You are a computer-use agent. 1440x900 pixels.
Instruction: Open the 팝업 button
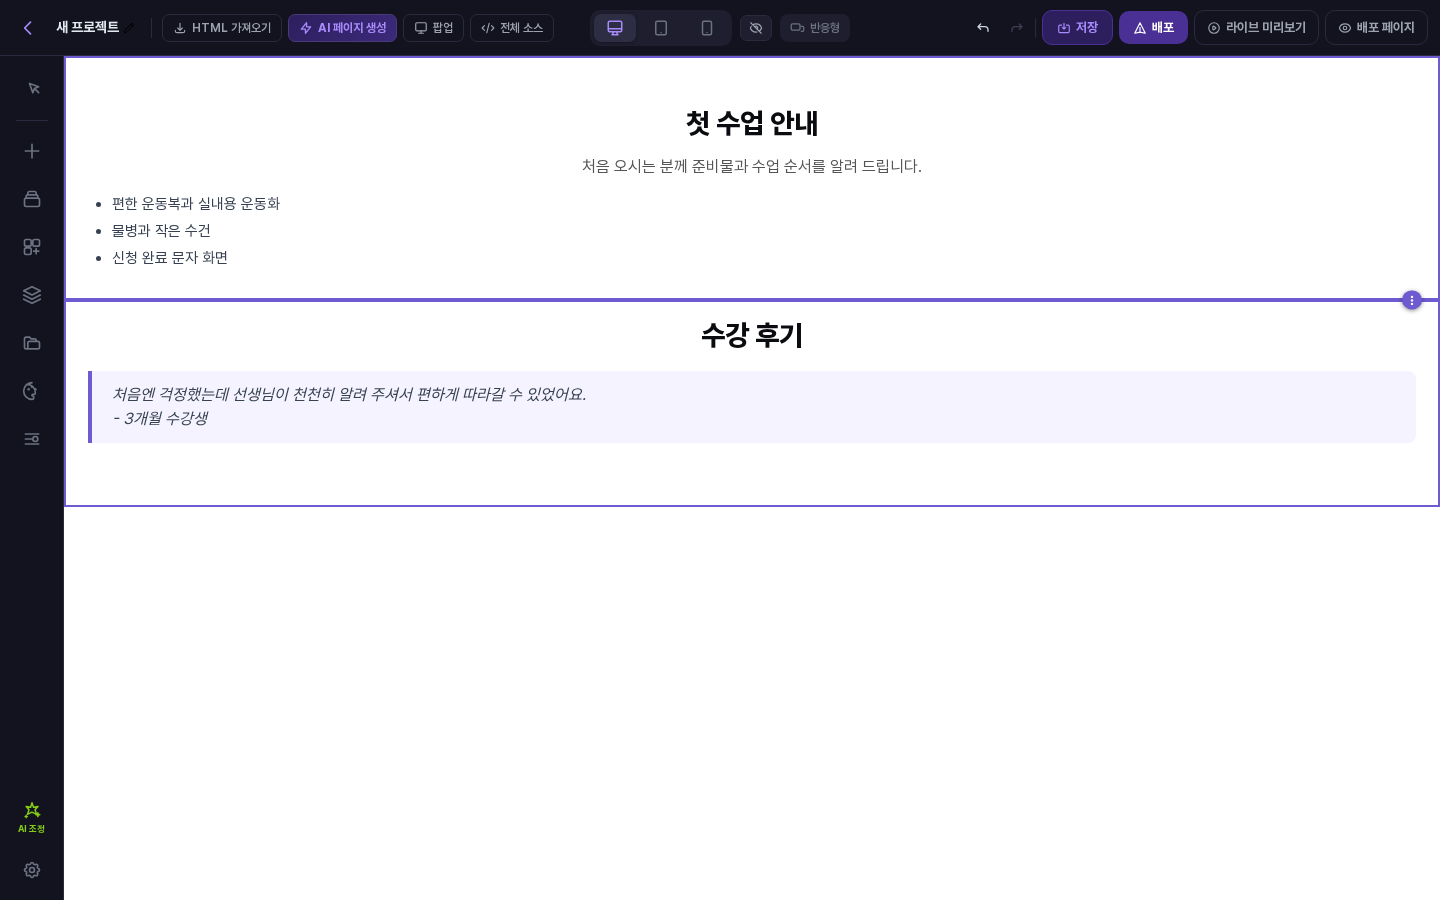pyautogui.click(x=434, y=28)
